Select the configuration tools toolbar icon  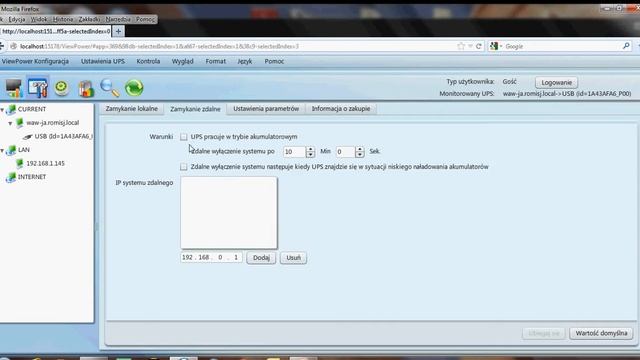pos(38,88)
